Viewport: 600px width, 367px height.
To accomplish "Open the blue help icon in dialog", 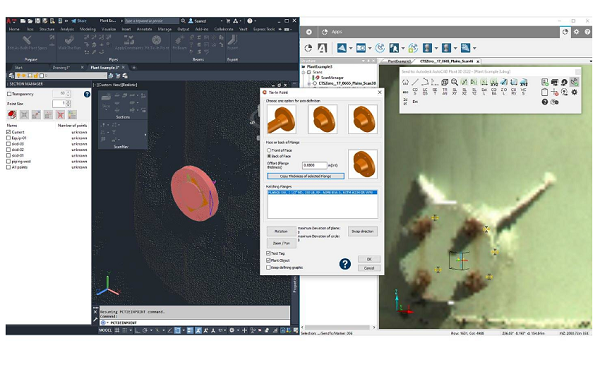I will (345, 264).
